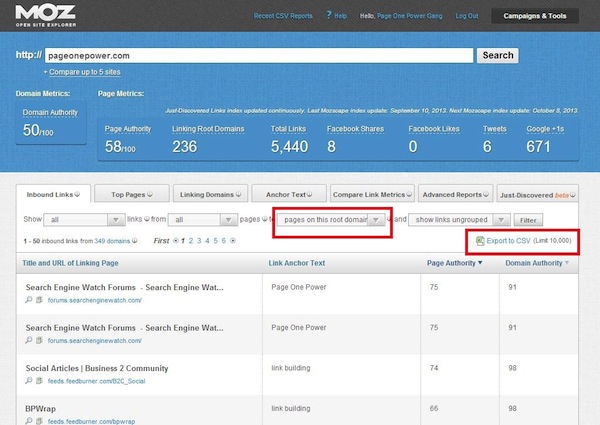Go to results page 3
The height and width of the screenshot is (425, 600).
pos(199,241)
